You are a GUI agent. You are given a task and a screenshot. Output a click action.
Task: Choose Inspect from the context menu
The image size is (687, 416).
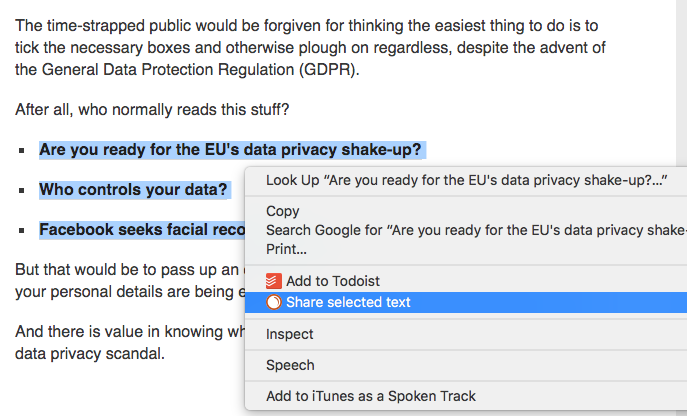466,334
